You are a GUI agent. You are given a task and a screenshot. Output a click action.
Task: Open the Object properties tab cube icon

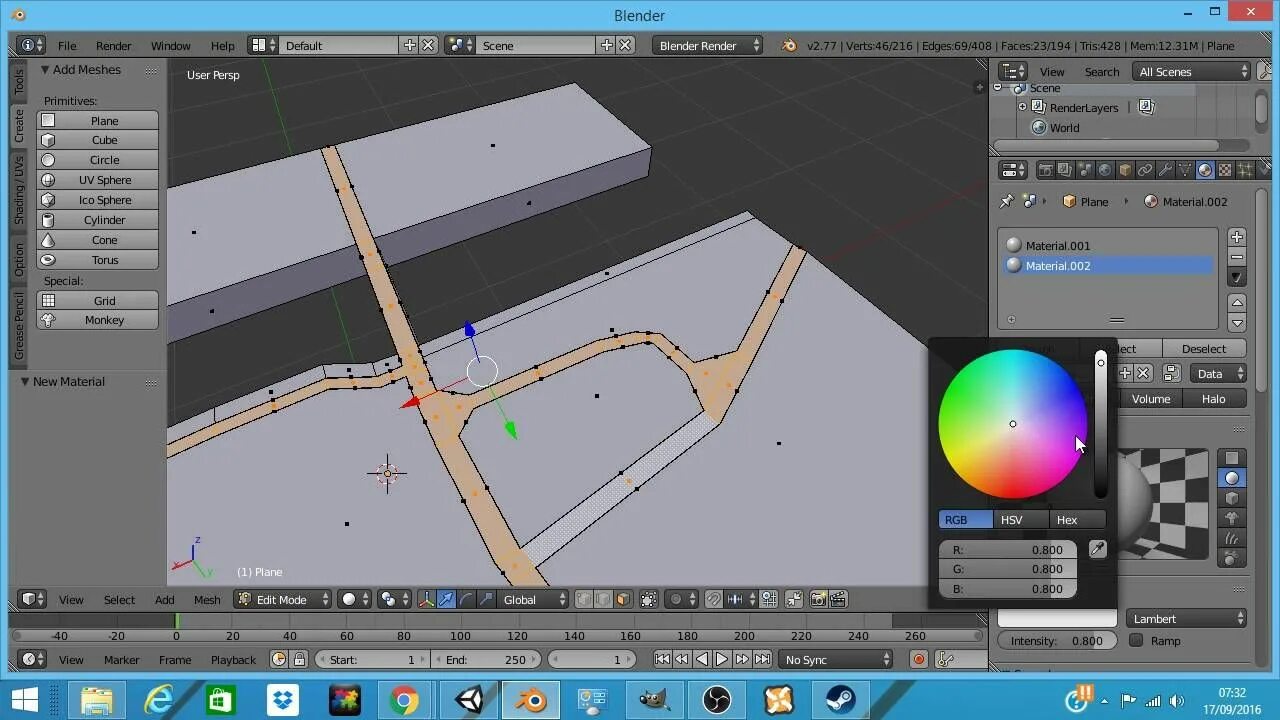click(x=1125, y=170)
